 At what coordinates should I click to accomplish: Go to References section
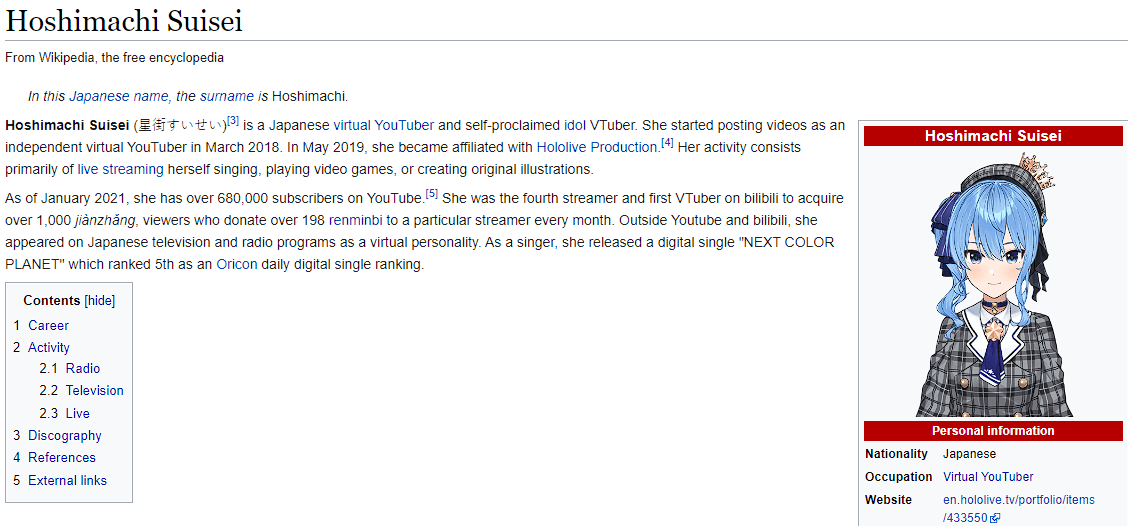(62, 458)
